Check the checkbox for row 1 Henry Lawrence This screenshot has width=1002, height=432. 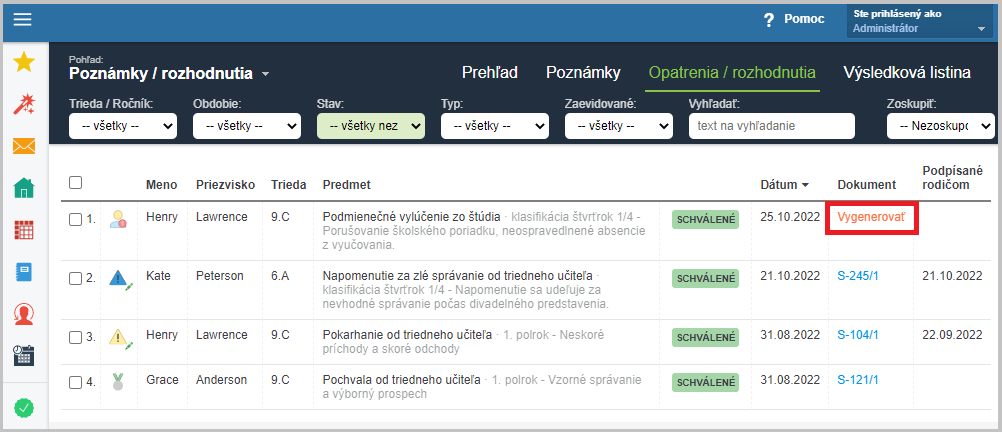75,219
